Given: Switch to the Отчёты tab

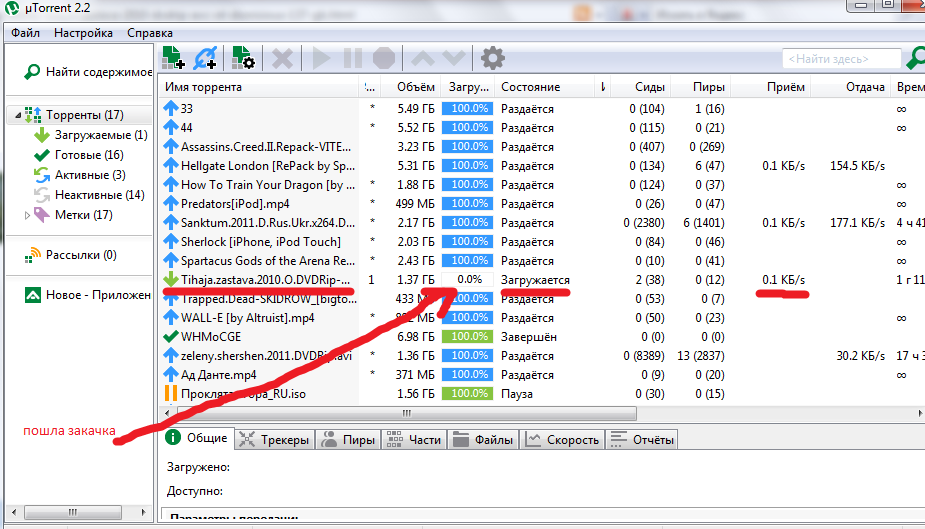Looking at the screenshot, I should coord(642,440).
